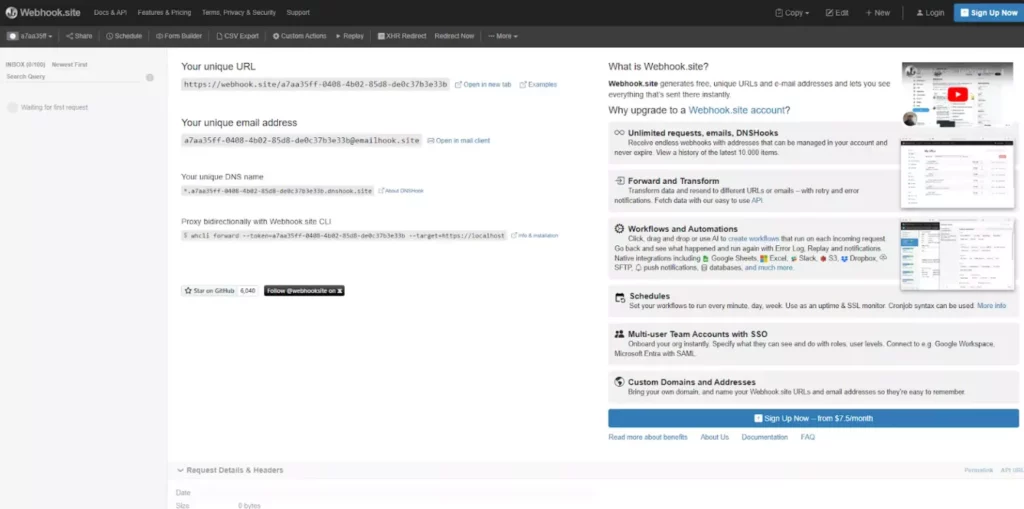Click the 'and much more' link
The height and width of the screenshot is (509, 1024).
[x=769, y=268]
